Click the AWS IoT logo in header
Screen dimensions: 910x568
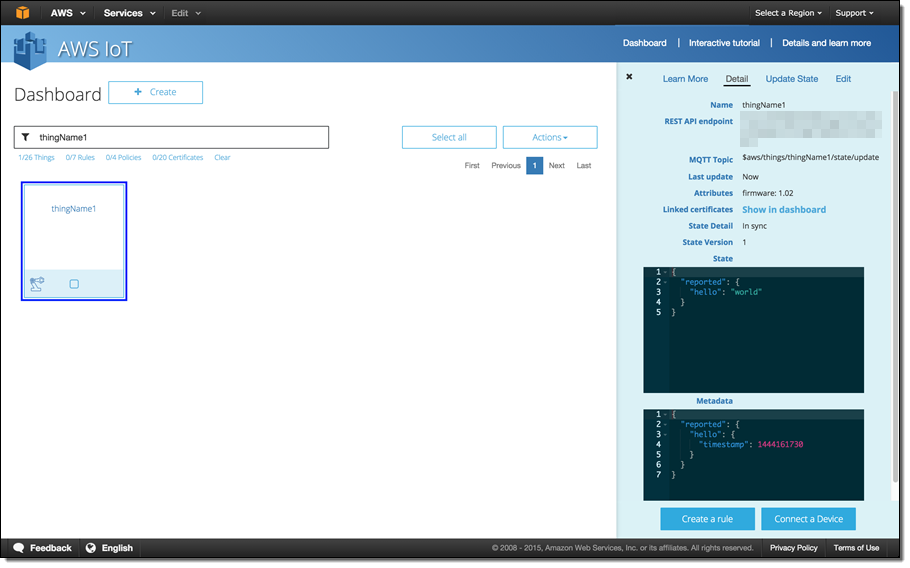[30, 49]
